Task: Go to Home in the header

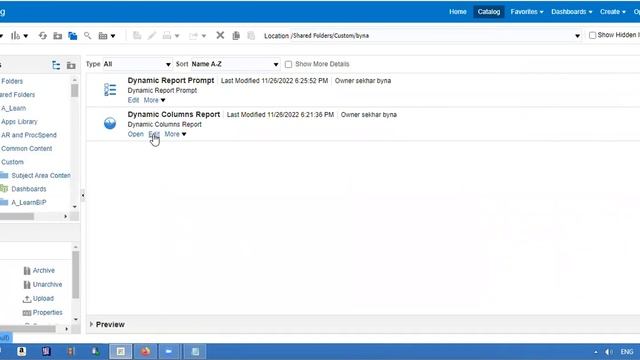Action: 458,12
